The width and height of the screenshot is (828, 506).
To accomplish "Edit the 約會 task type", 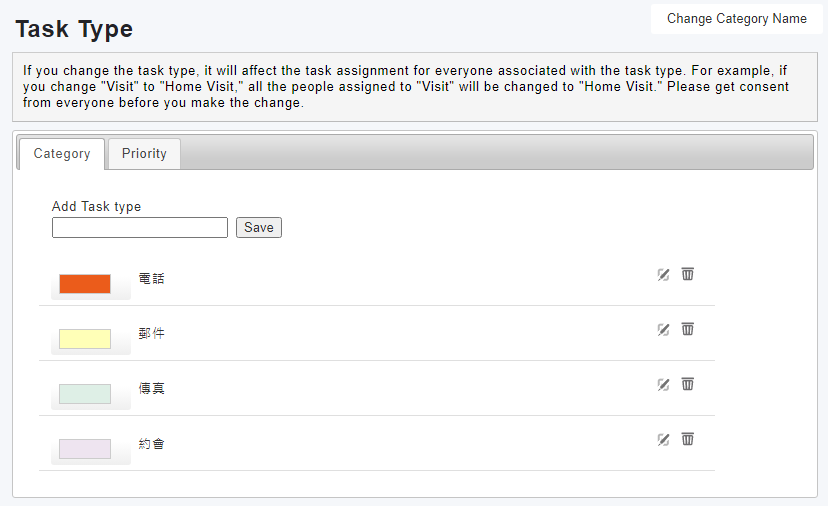I will click(x=663, y=439).
